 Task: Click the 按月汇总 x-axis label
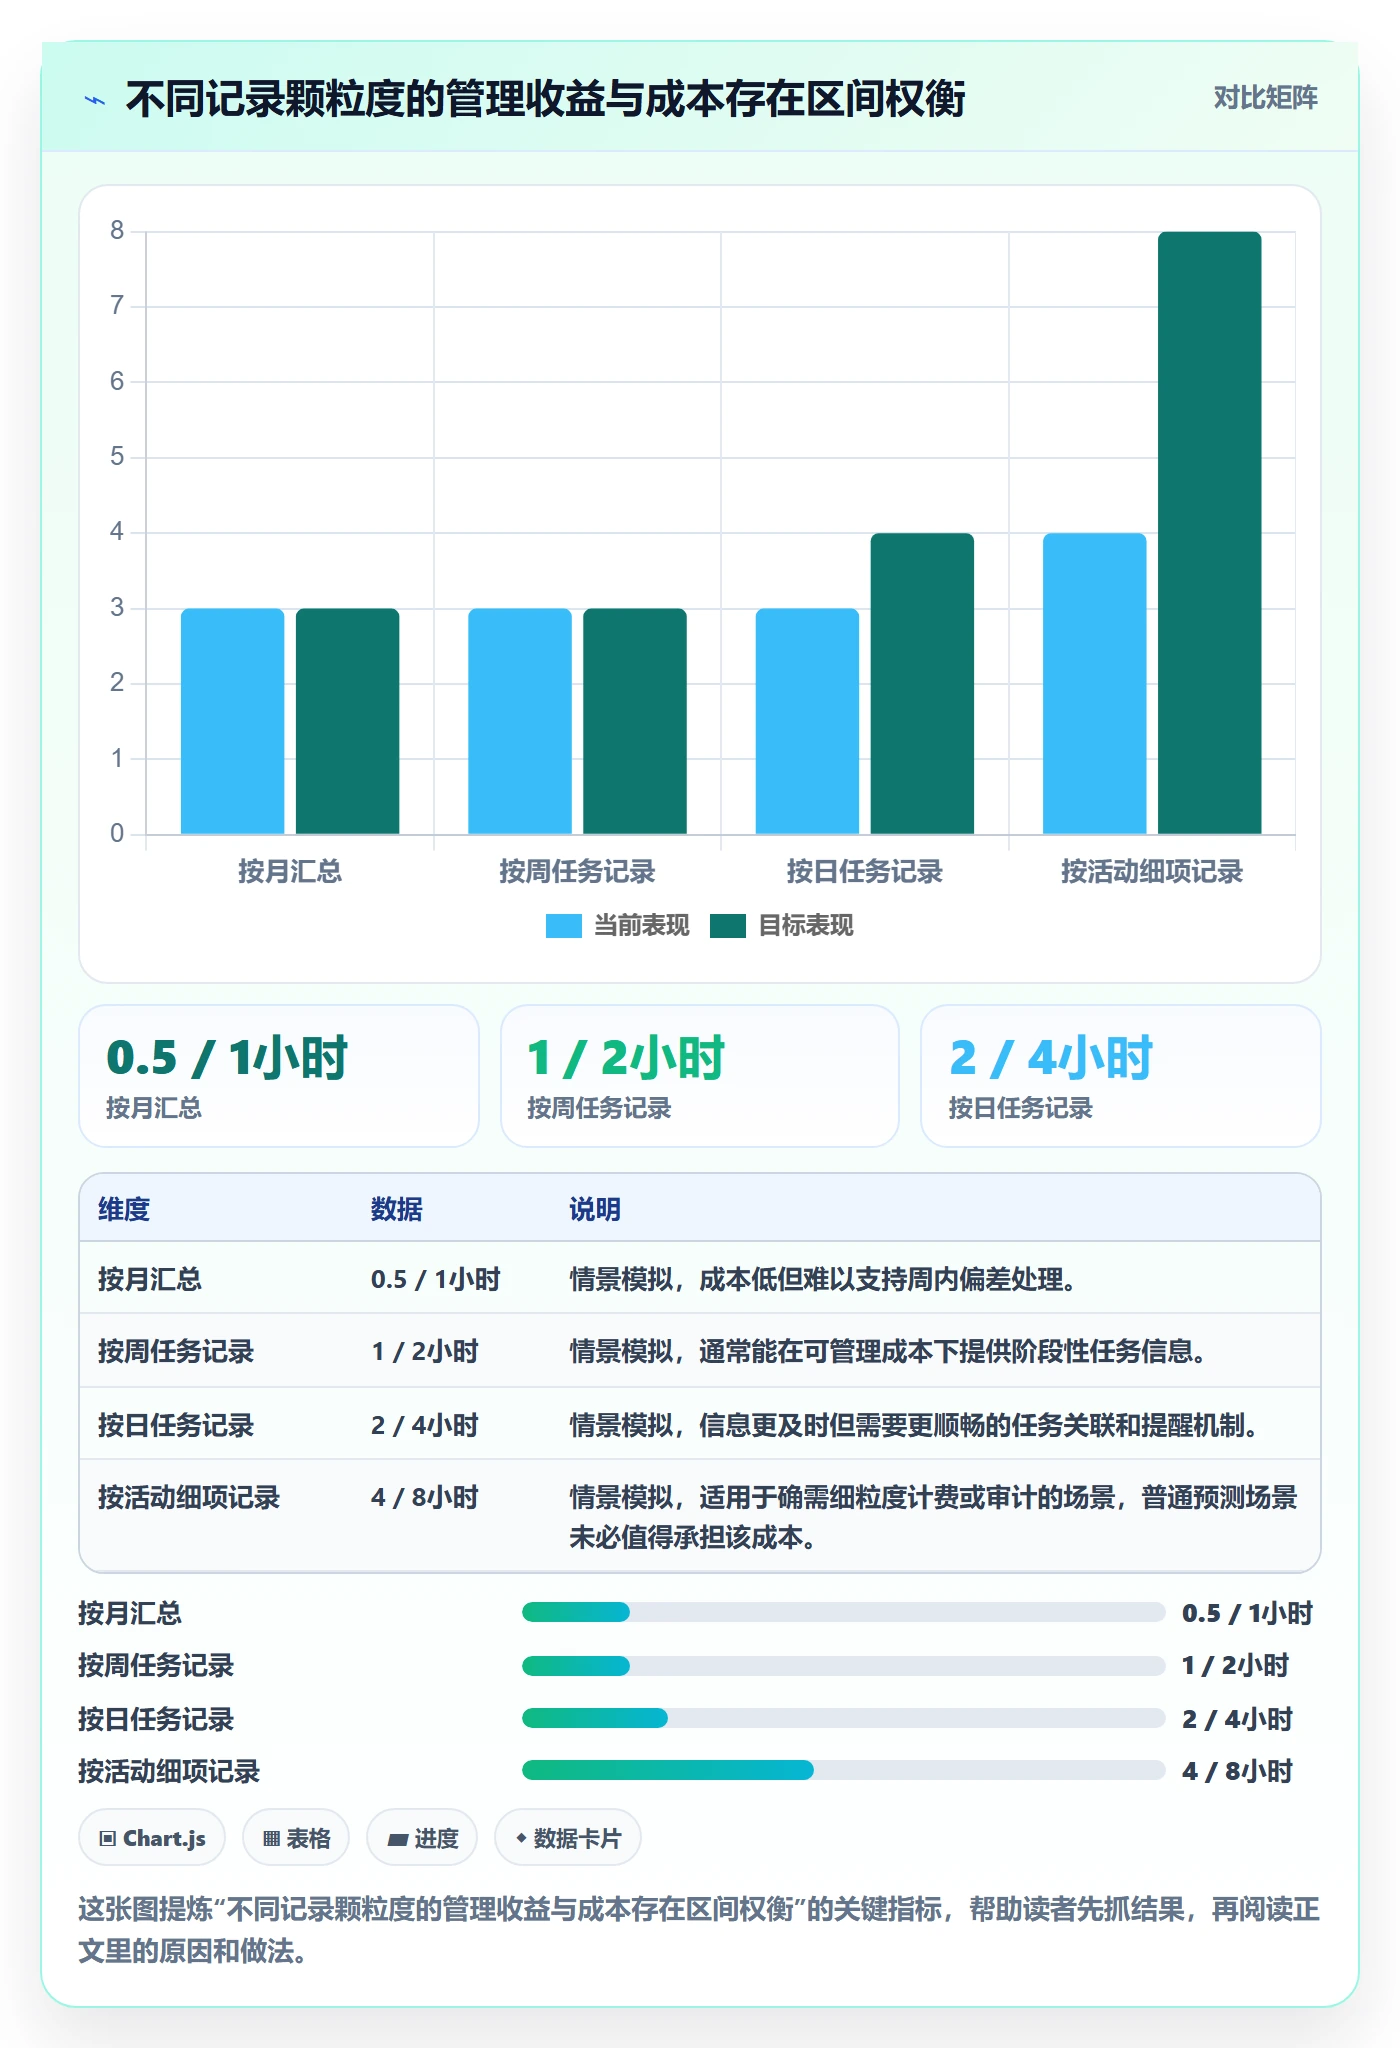[x=290, y=872]
